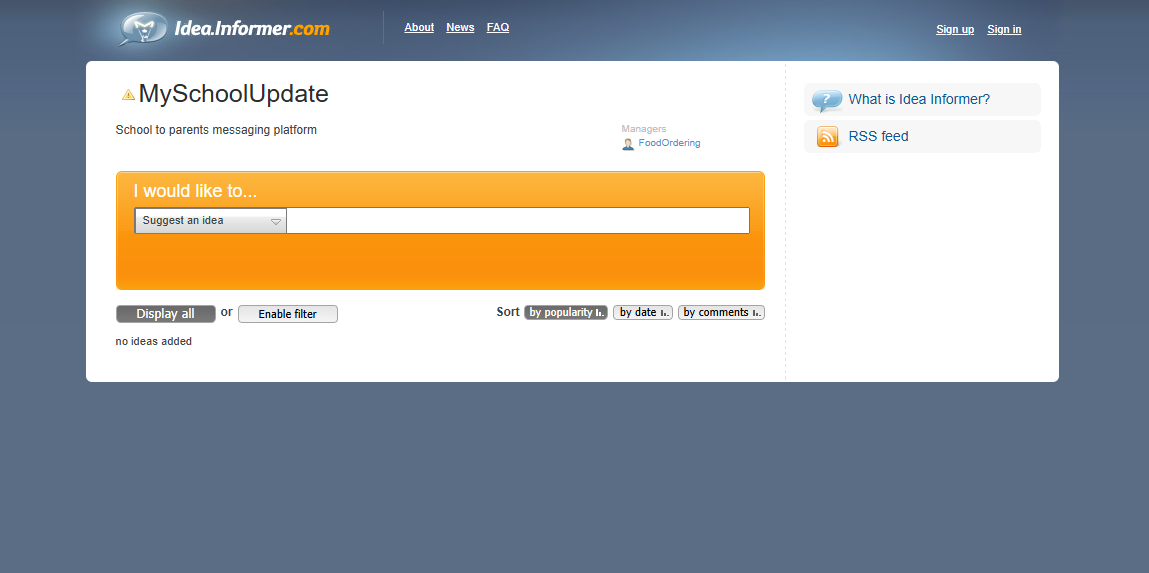This screenshot has height=573, width=1149.
Task: Click the I would like to... heading
Action: tap(195, 191)
